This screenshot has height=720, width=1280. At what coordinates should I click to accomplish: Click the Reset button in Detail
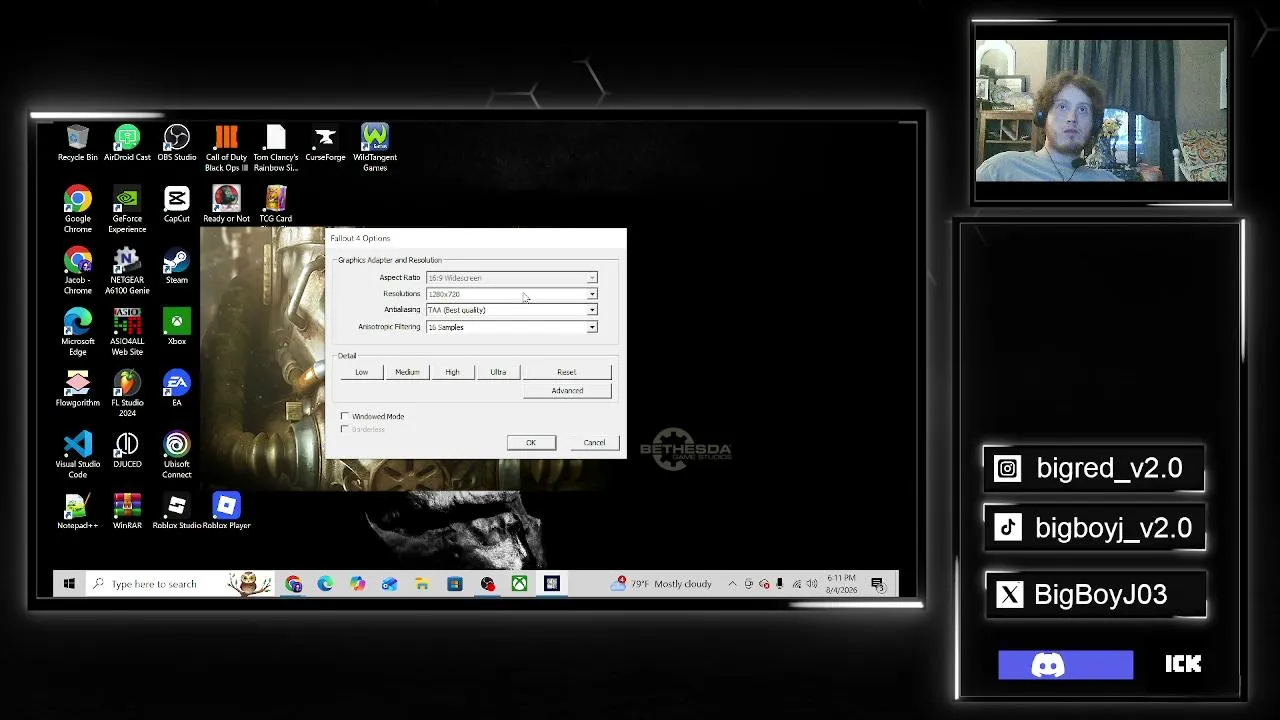pos(566,372)
